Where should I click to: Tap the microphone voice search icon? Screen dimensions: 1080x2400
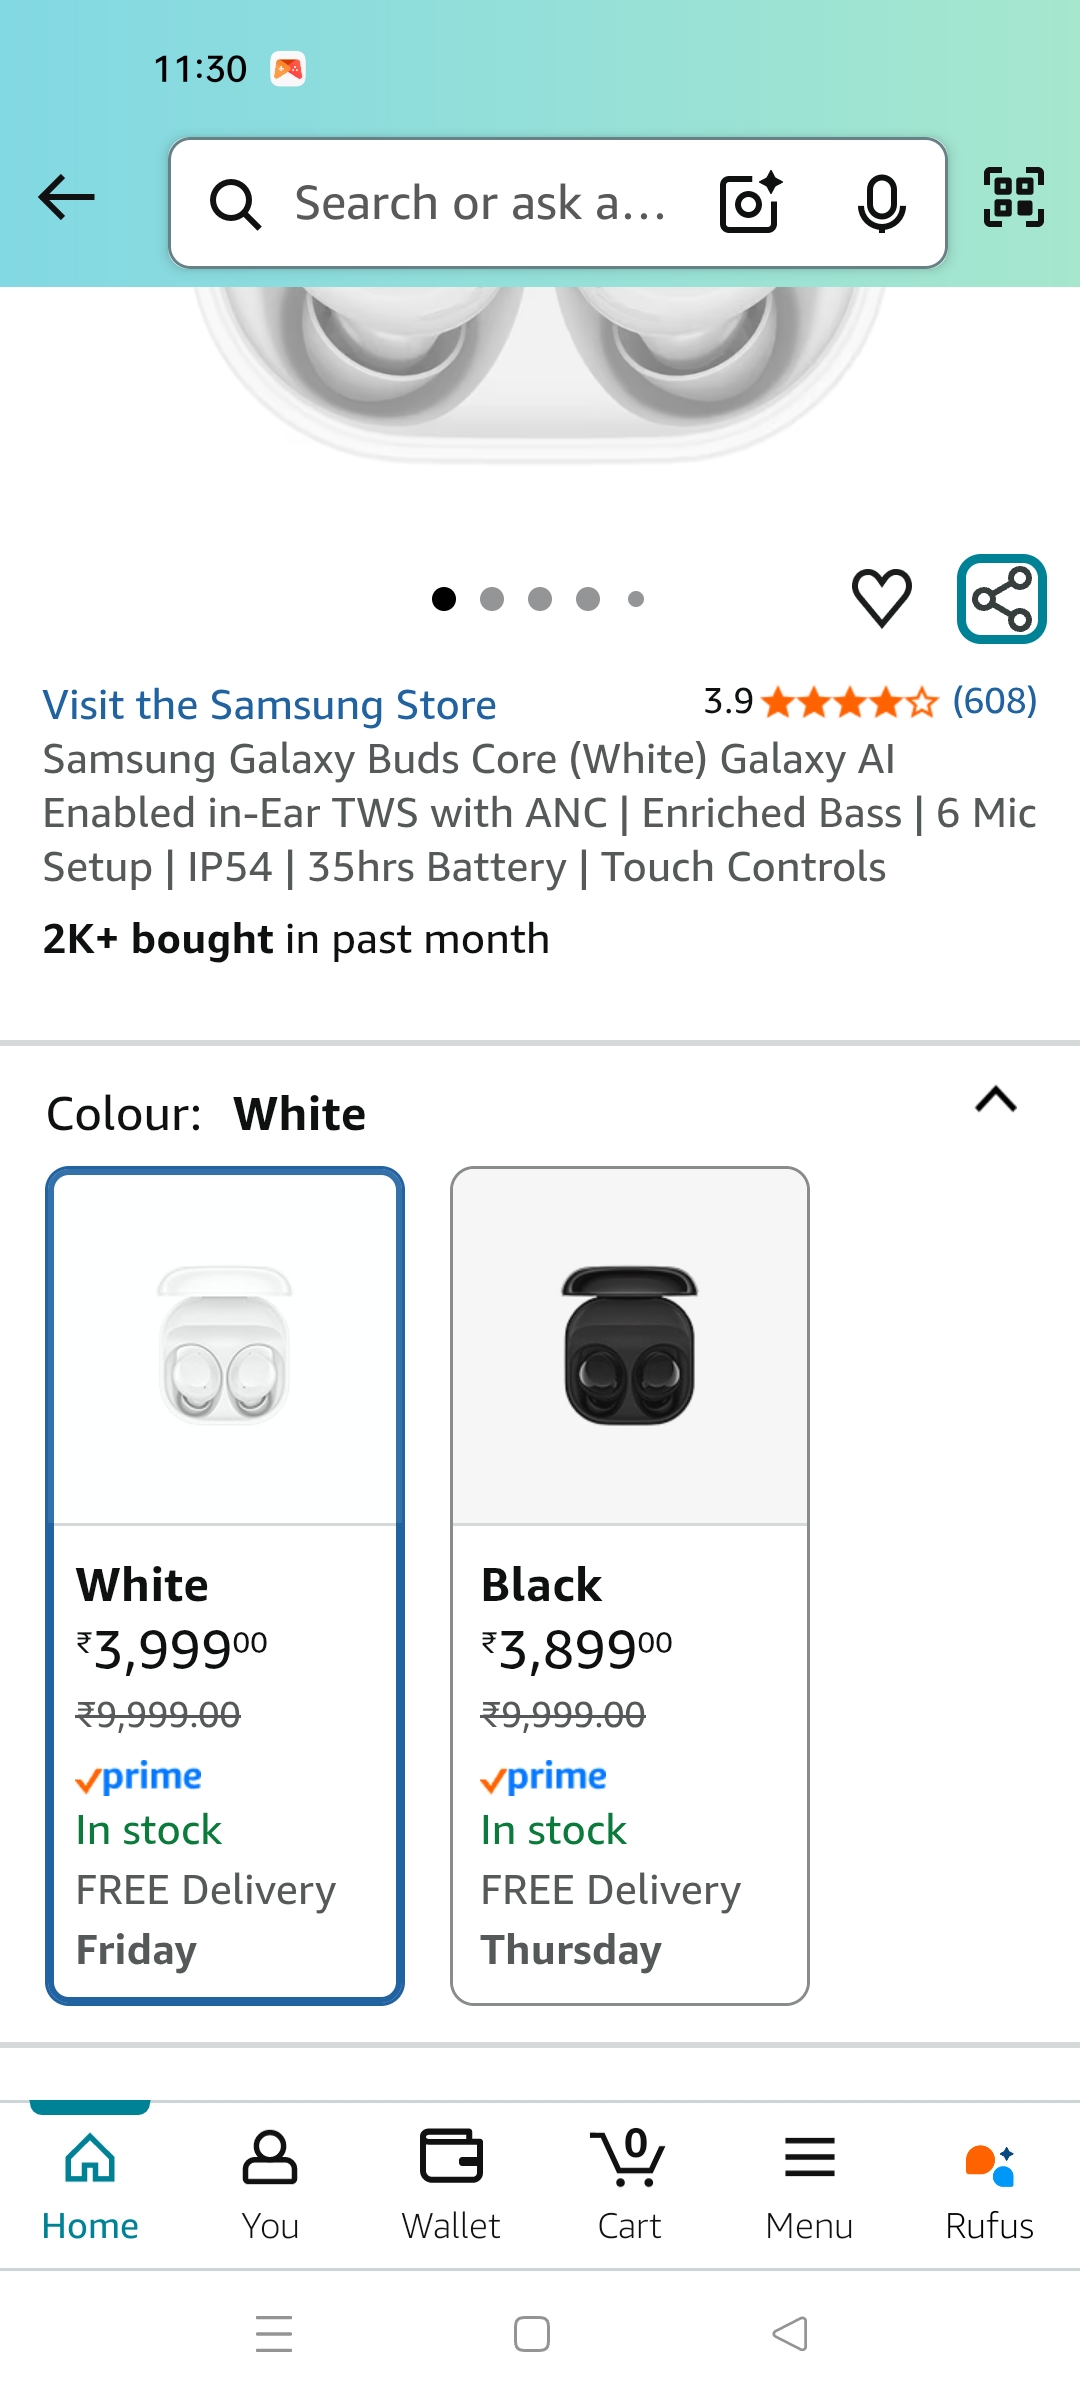[x=881, y=203]
